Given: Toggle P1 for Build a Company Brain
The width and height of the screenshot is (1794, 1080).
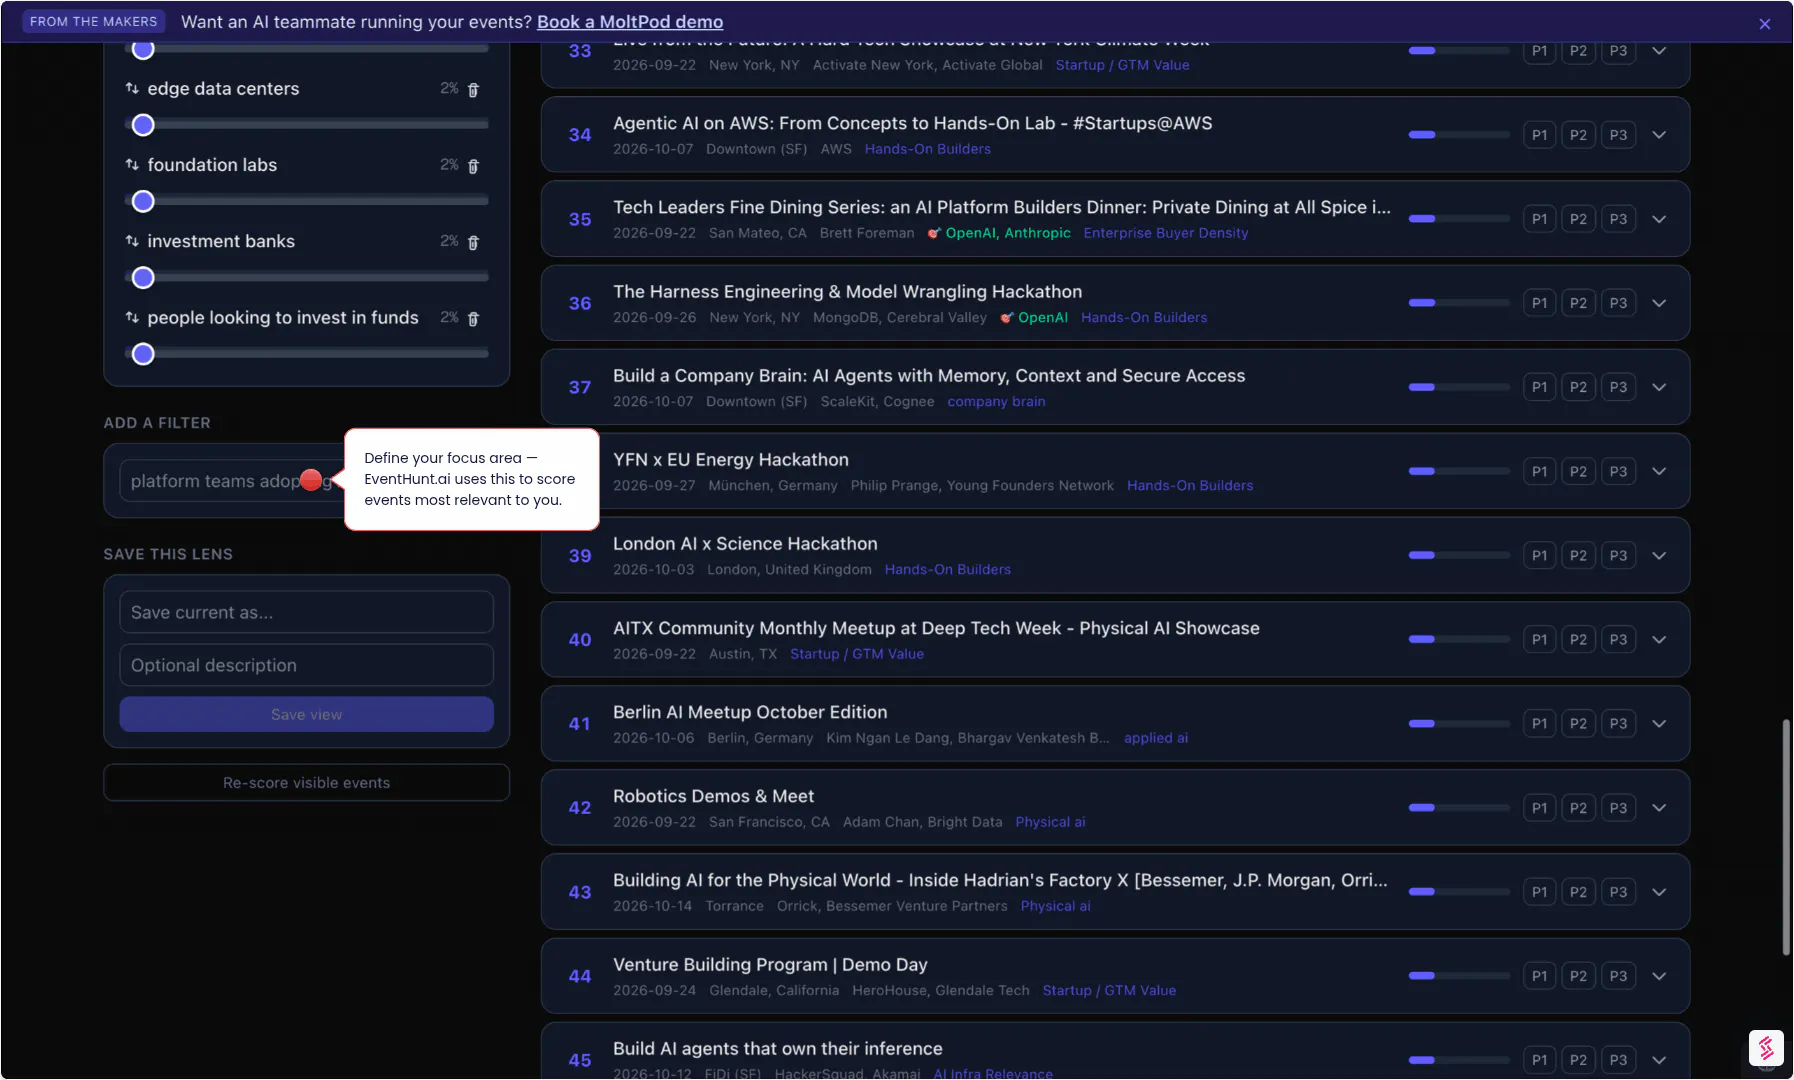Looking at the screenshot, I should (x=1539, y=387).
